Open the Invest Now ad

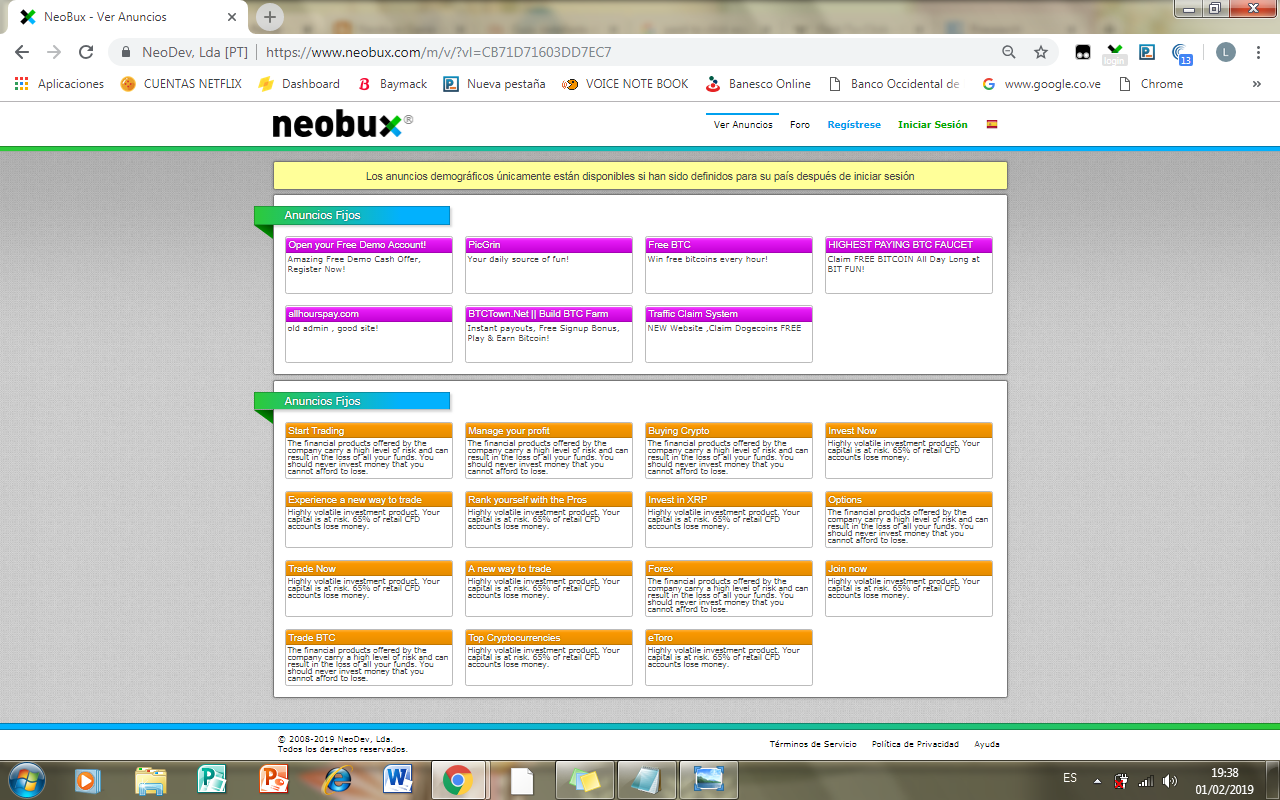tap(909, 451)
